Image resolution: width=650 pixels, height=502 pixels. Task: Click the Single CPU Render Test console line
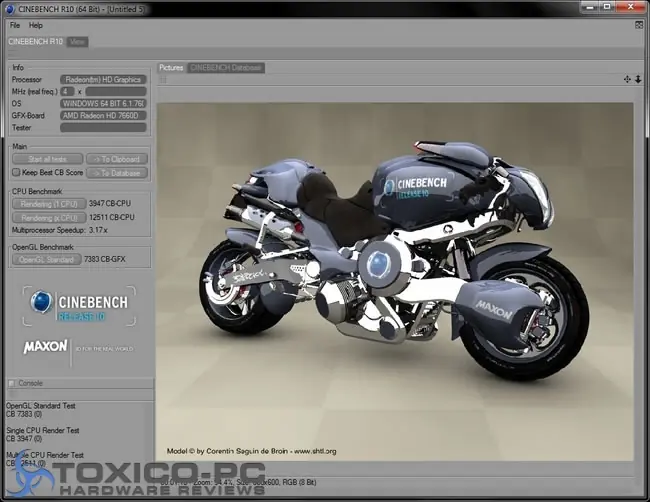(43, 430)
